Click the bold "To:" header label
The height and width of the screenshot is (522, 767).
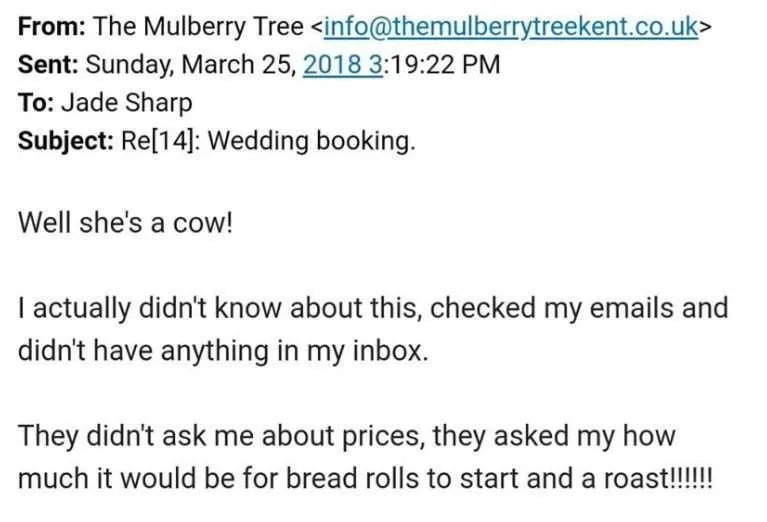36,103
